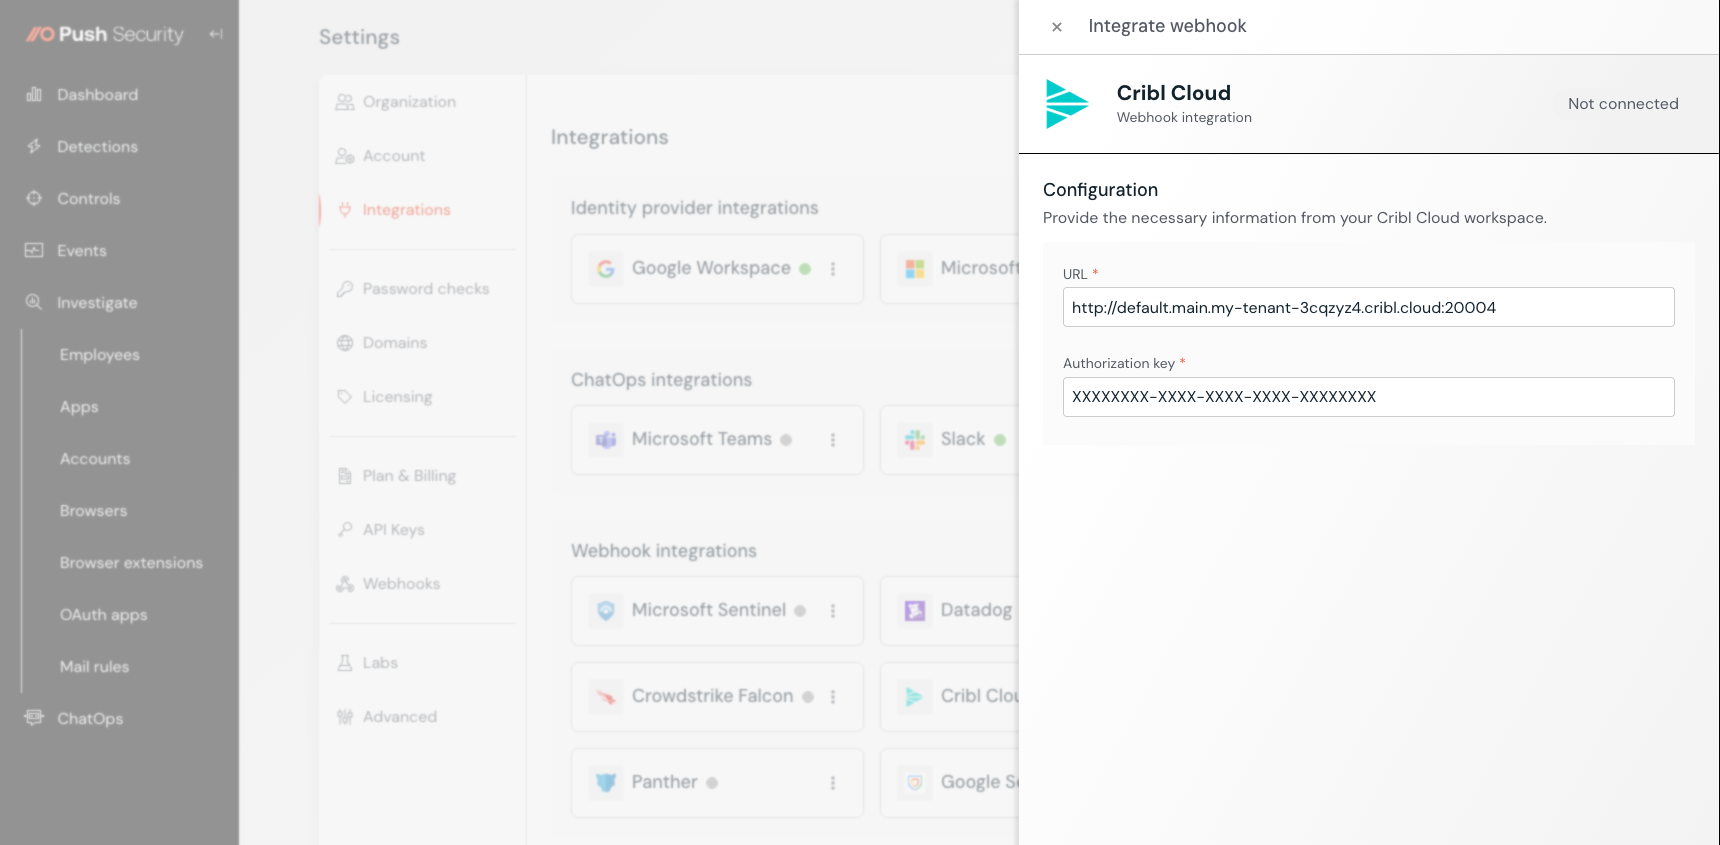Click the Investigate magnifier icon
The image size is (1720, 845).
coord(34,302)
